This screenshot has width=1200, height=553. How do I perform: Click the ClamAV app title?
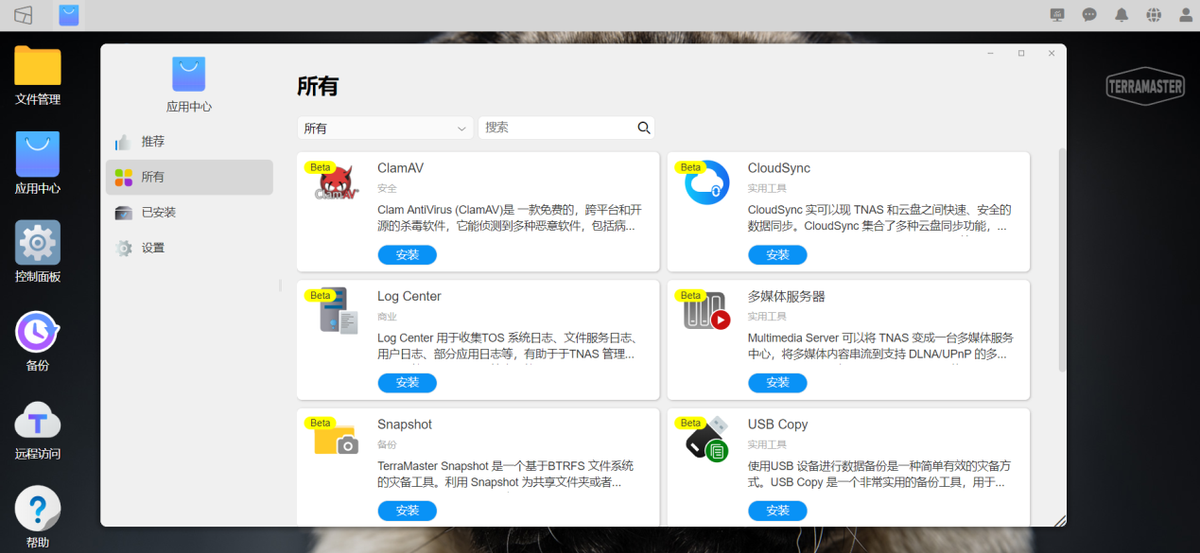pyautogui.click(x=400, y=168)
